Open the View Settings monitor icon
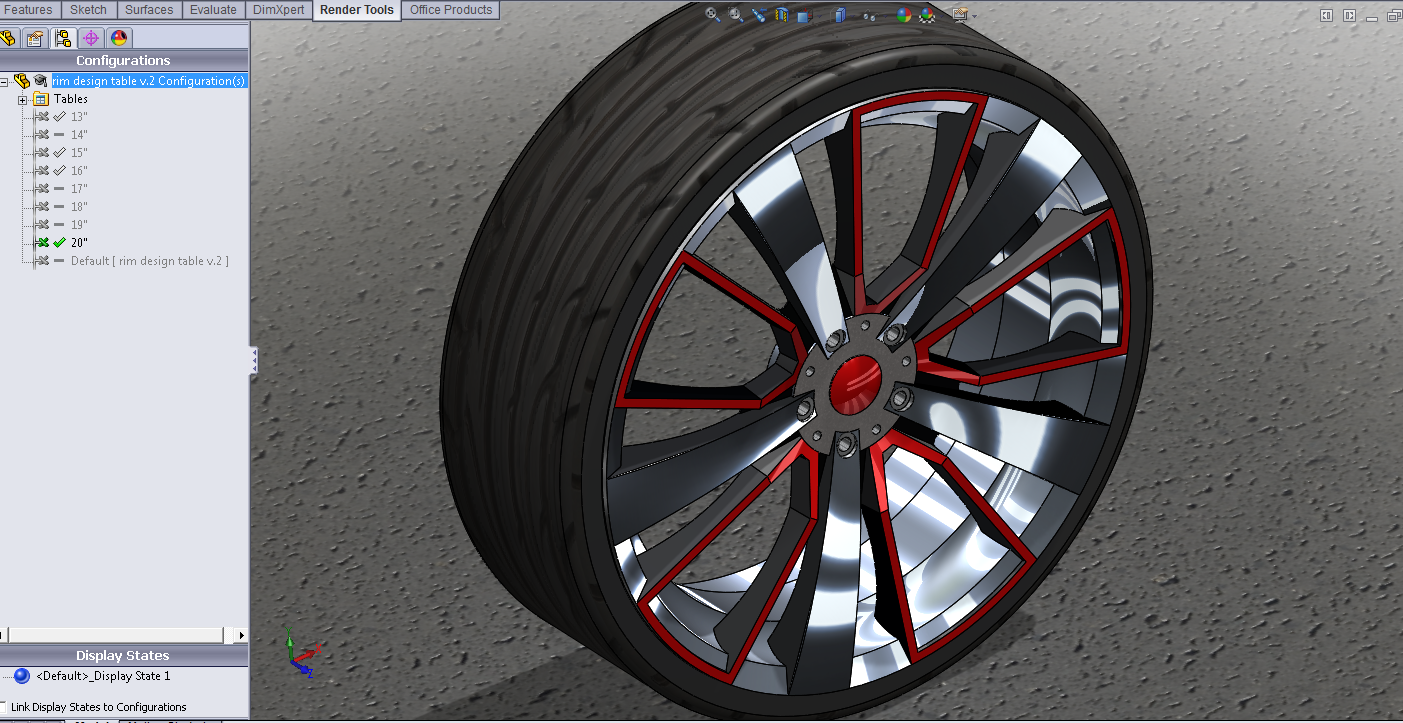Viewport: 1403px width, 723px height. pyautogui.click(x=959, y=15)
